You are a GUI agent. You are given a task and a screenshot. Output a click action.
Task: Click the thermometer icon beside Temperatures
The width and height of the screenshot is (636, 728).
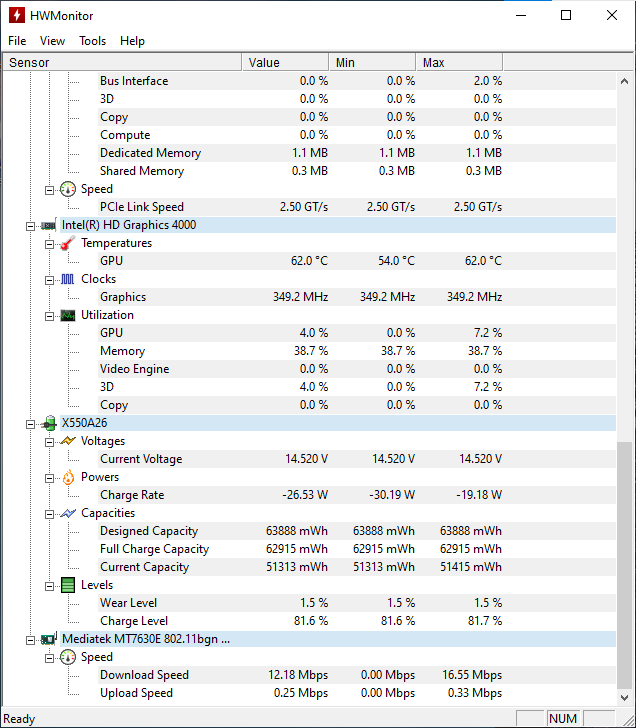tap(68, 243)
